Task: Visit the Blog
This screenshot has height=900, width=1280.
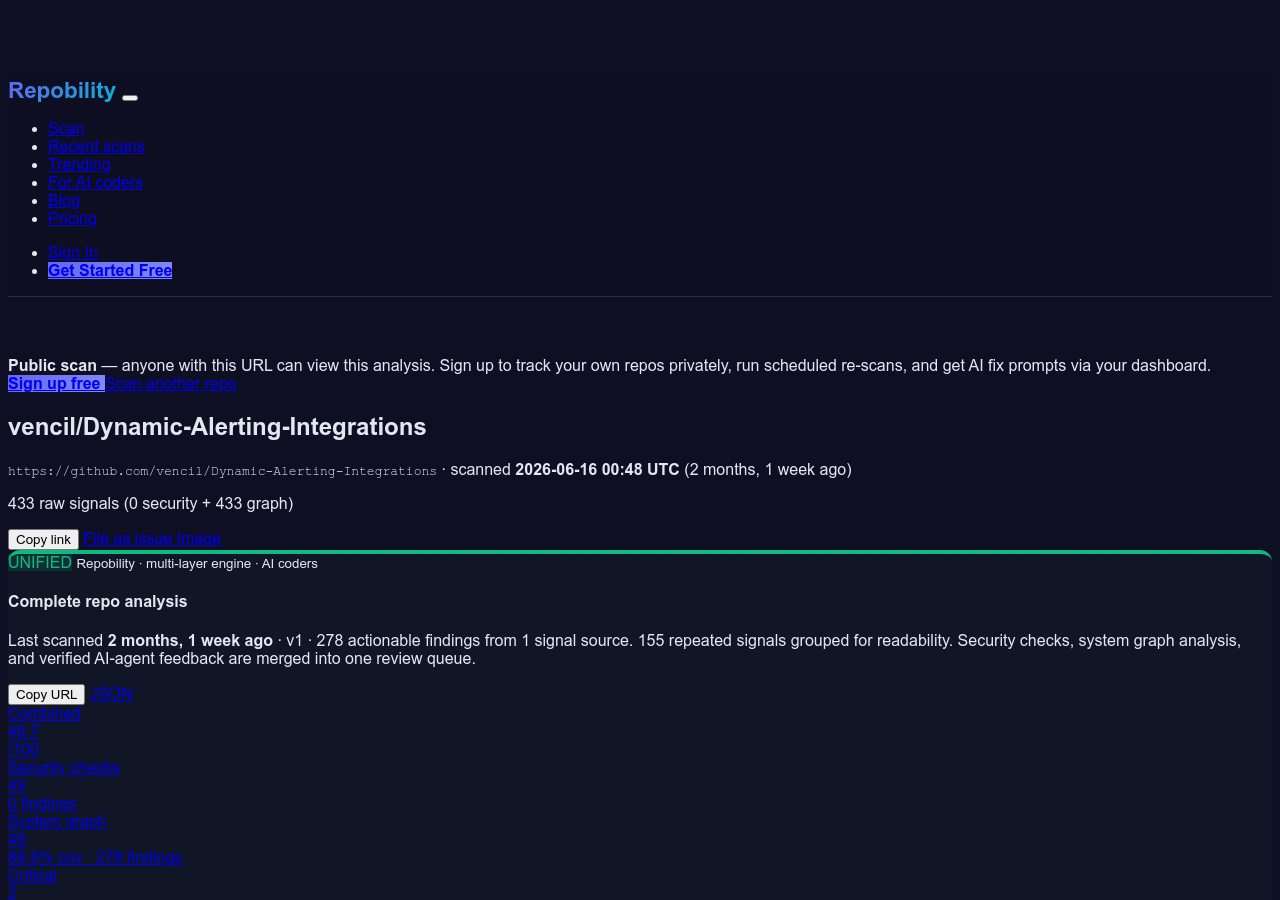Action: click(64, 200)
